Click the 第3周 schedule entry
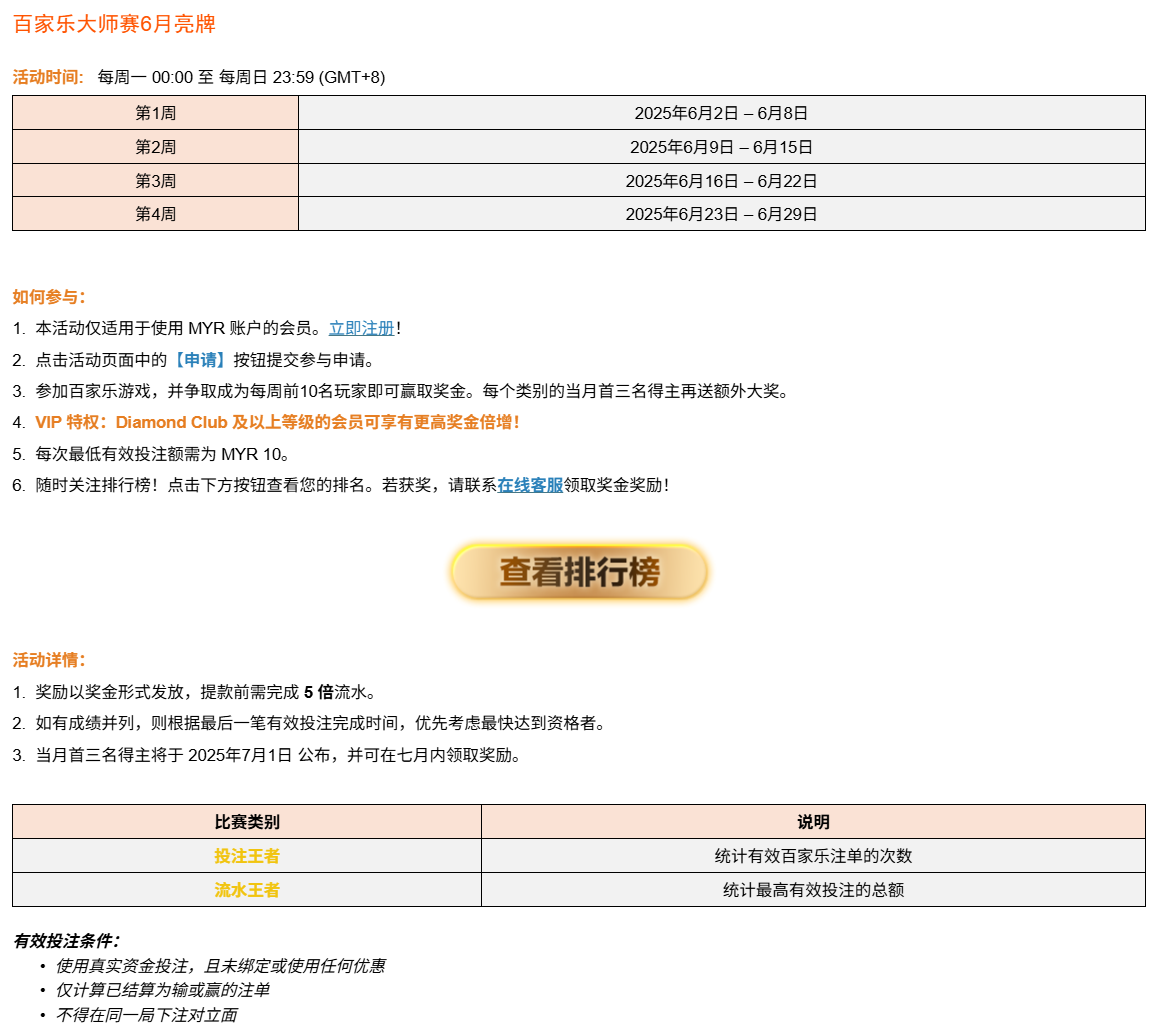1158x1033 pixels. pyautogui.click(x=155, y=181)
